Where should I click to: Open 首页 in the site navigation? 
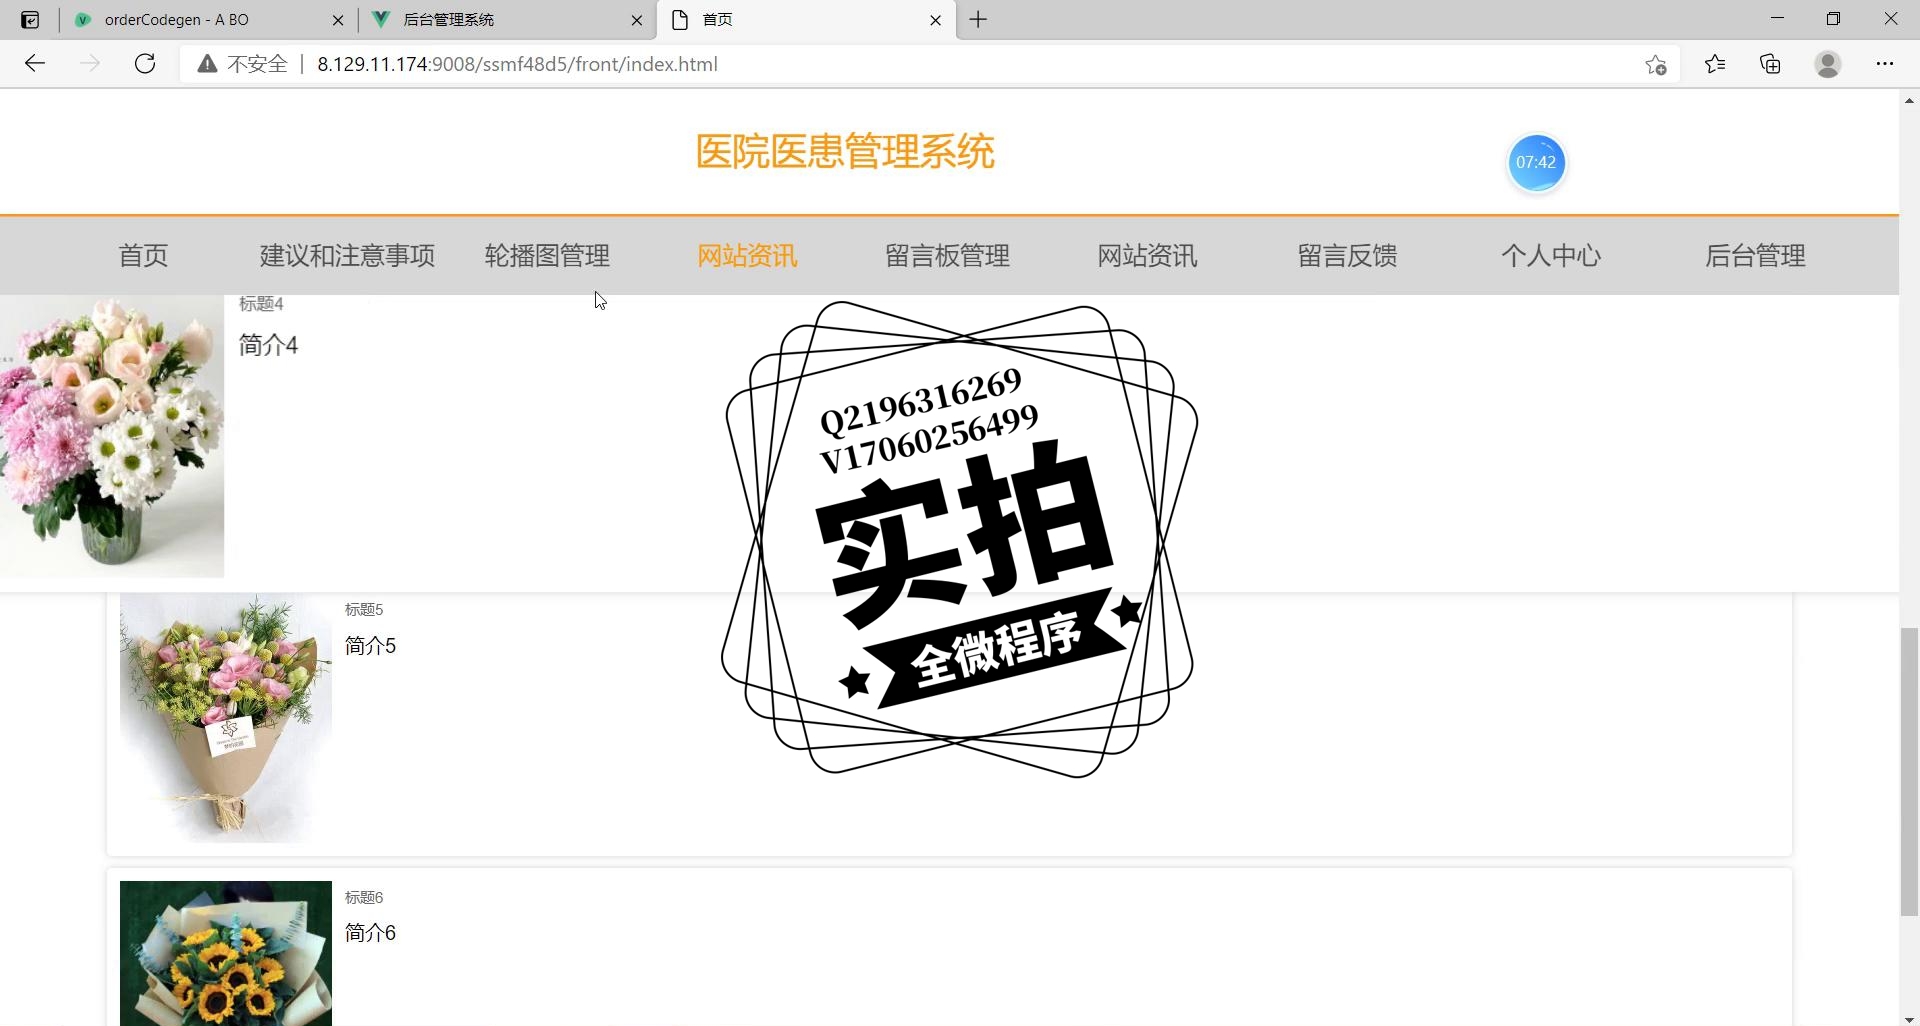tap(143, 256)
